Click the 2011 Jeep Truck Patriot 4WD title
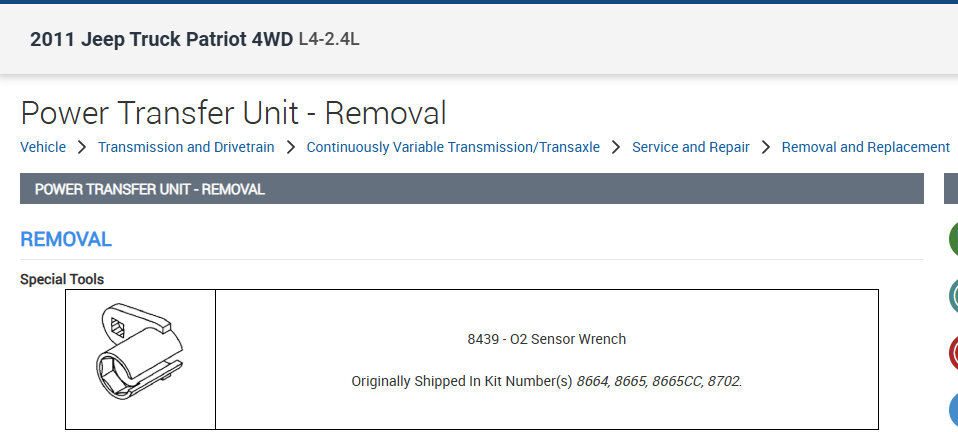 click(x=161, y=40)
